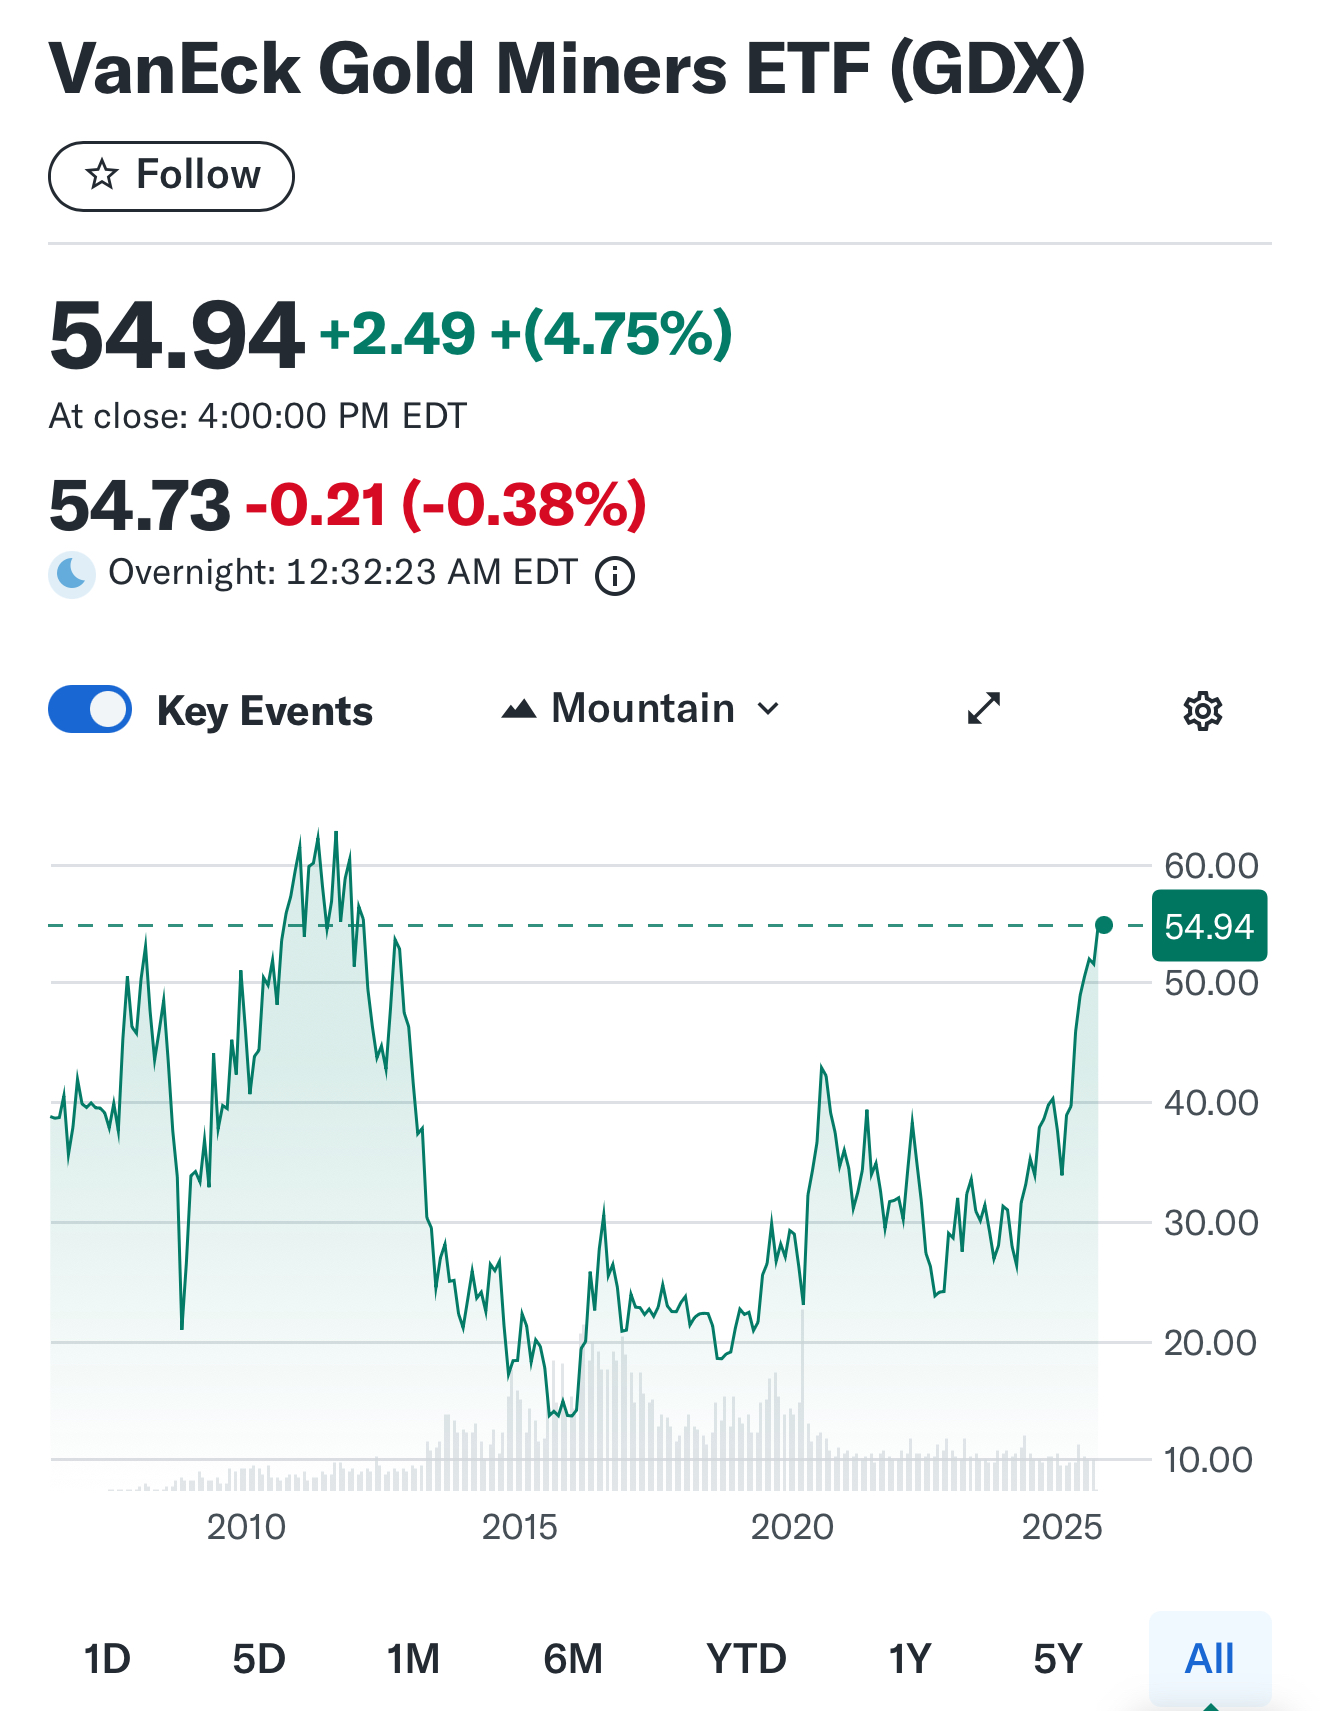The width and height of the screenshot is (1320, 1711).
Task: Open chart settings gear icon
Action: tap(1202, 711)
